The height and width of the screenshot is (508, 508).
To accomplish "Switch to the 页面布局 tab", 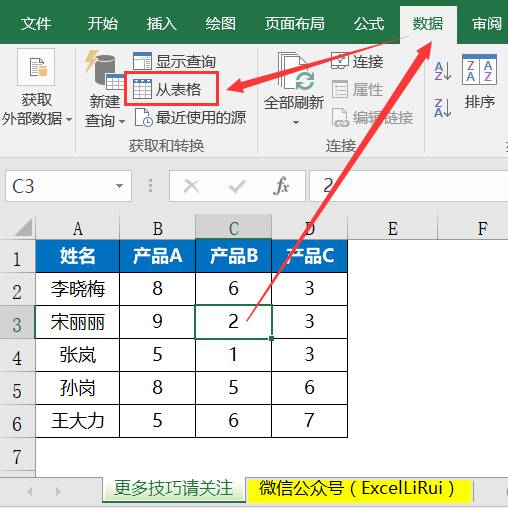I will (x=295, y=24).
